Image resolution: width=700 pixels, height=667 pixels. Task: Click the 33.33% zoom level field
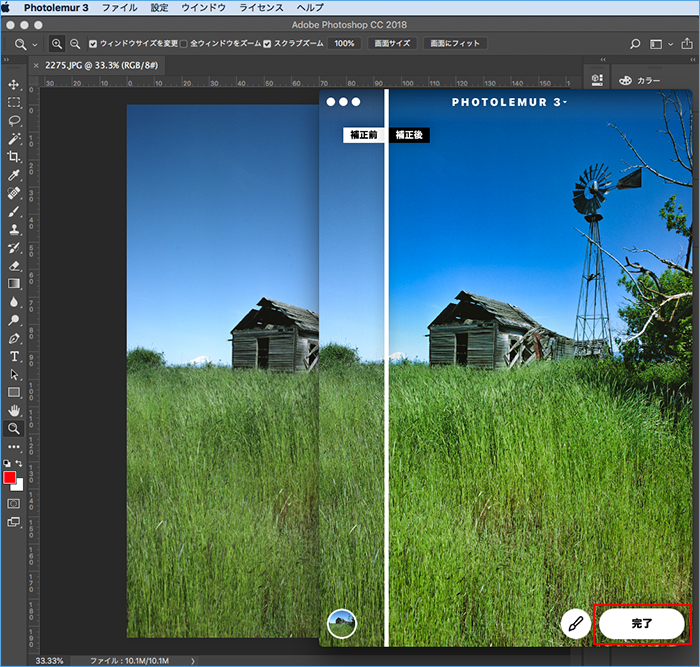tap(49, 661)
